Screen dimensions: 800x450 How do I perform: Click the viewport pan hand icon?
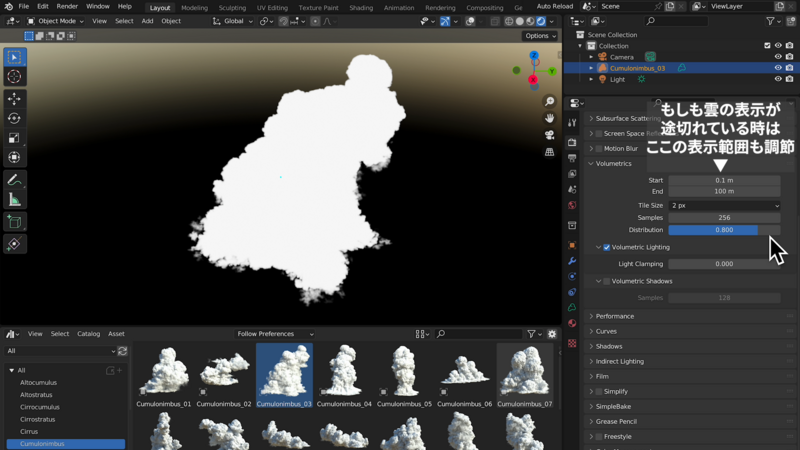click(x=549, y=118)
